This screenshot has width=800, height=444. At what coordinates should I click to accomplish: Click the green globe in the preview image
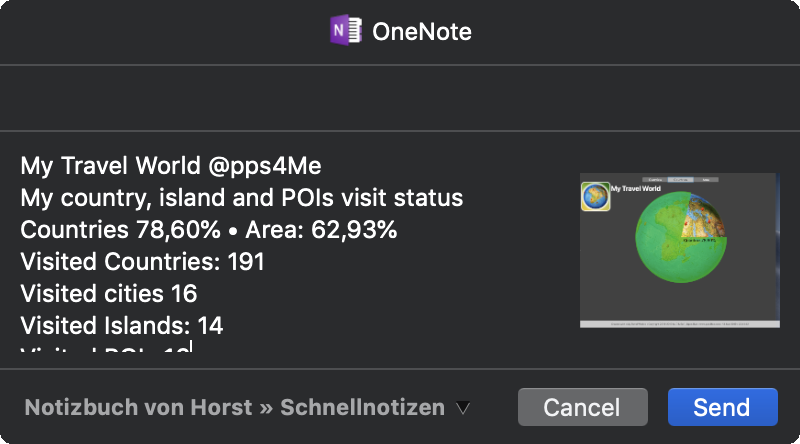tap(681, 237)
